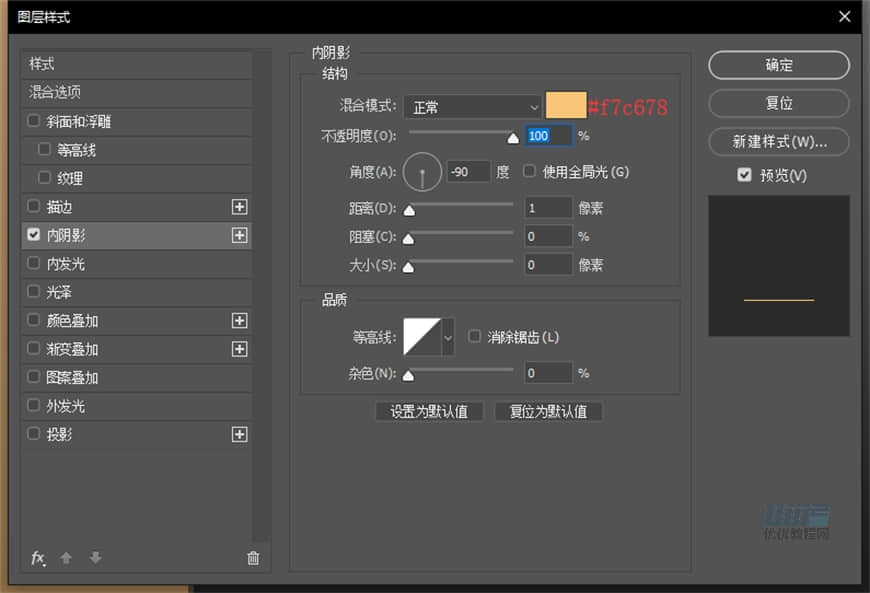Move effect down using the down arrow icon
This screenshot has height=593, width=870.
[94, 558]
